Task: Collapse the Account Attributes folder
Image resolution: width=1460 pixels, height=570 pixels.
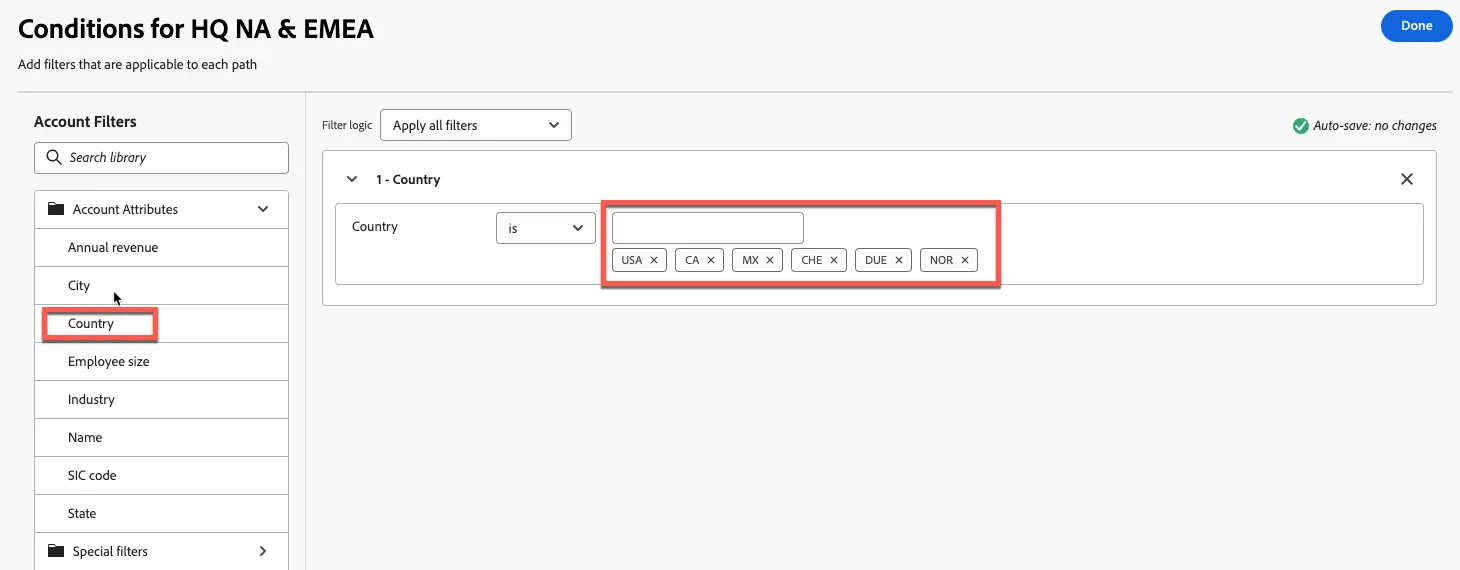Action: [x=263, y=209]
